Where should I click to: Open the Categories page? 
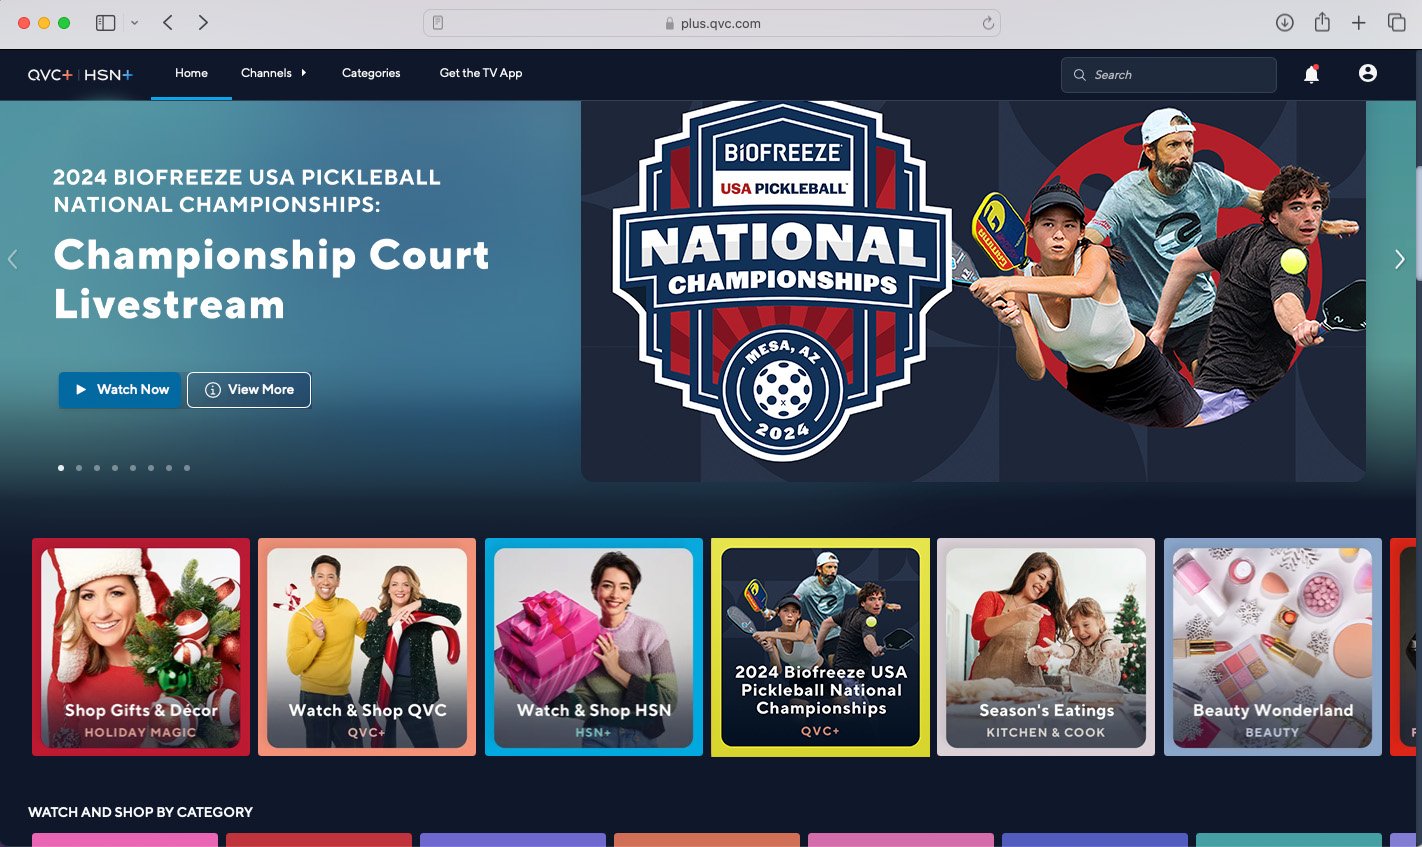click(x=371, y=73)
